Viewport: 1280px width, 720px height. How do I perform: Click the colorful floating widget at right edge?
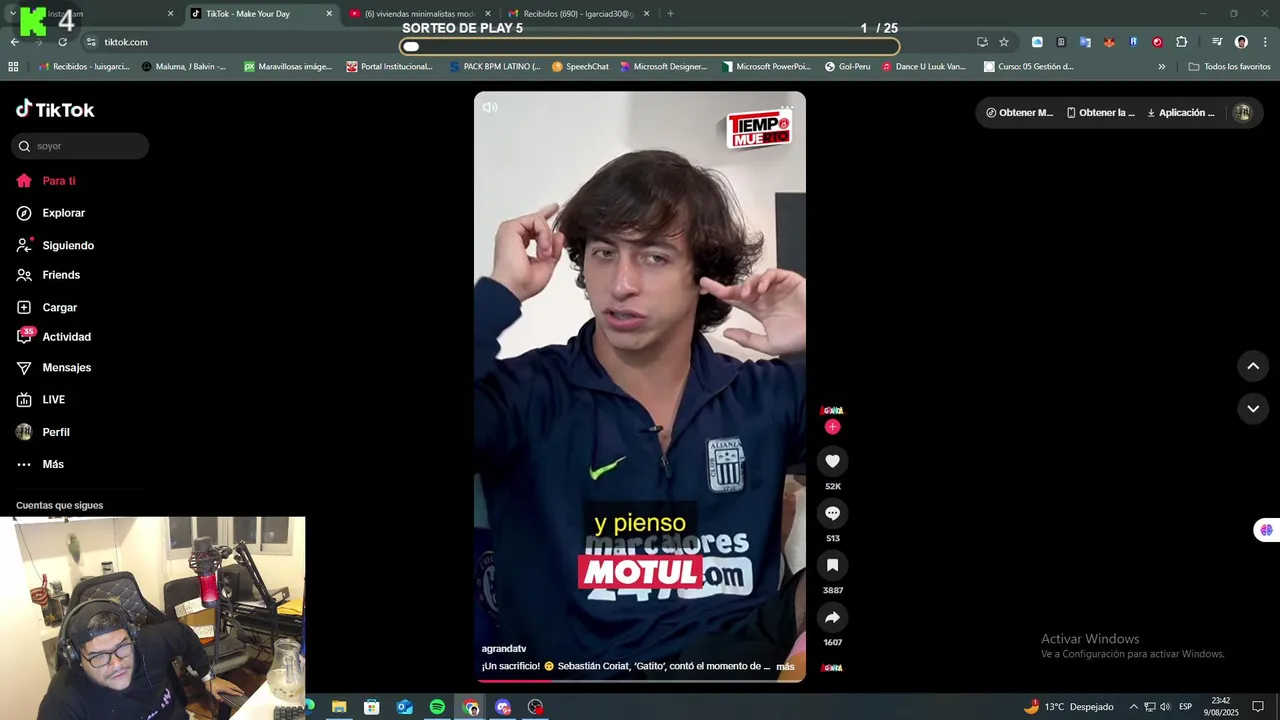(1266, 530)
